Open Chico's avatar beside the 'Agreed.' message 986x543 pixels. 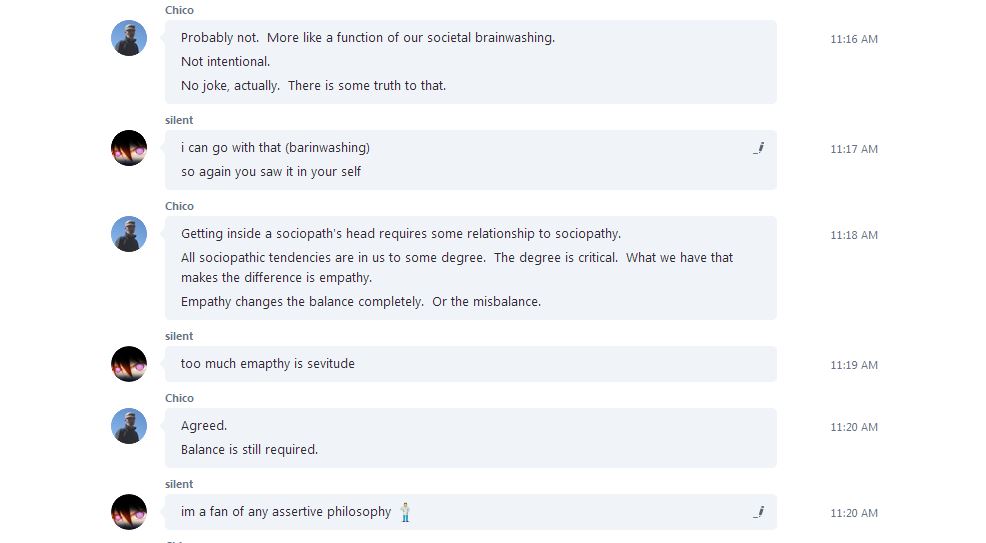click(129, 425)
